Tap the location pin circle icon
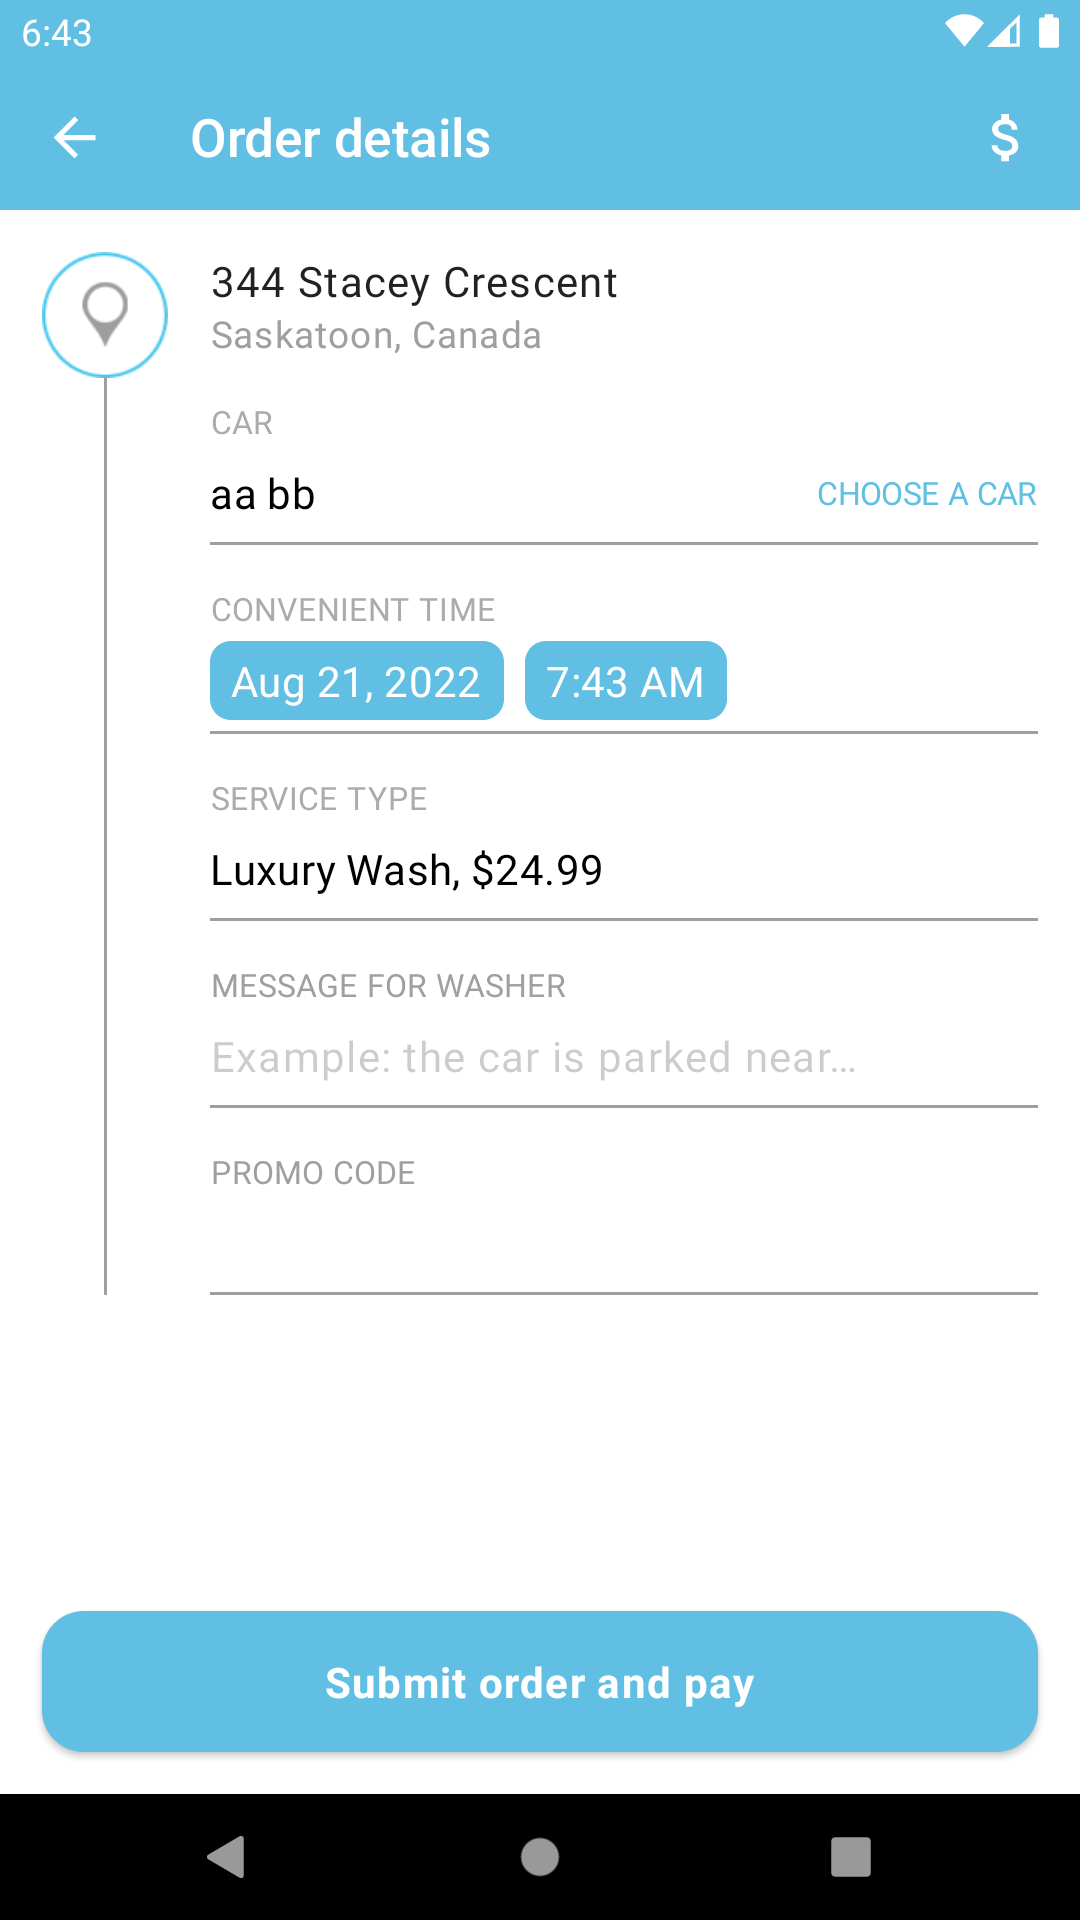Image resolution: width=1080 pixels, height=1920 pixels. point(105,315)
